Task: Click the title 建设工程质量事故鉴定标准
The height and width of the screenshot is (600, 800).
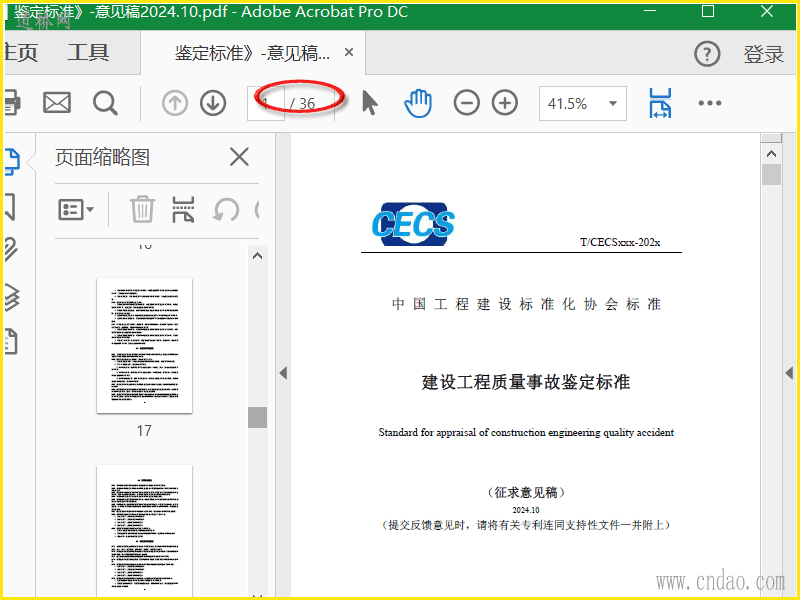Action: (x=526, y=382)
